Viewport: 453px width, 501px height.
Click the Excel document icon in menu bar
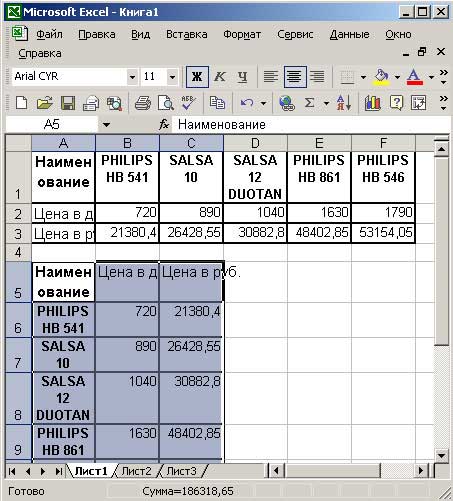pyautogui.click(x=19, y=34)
